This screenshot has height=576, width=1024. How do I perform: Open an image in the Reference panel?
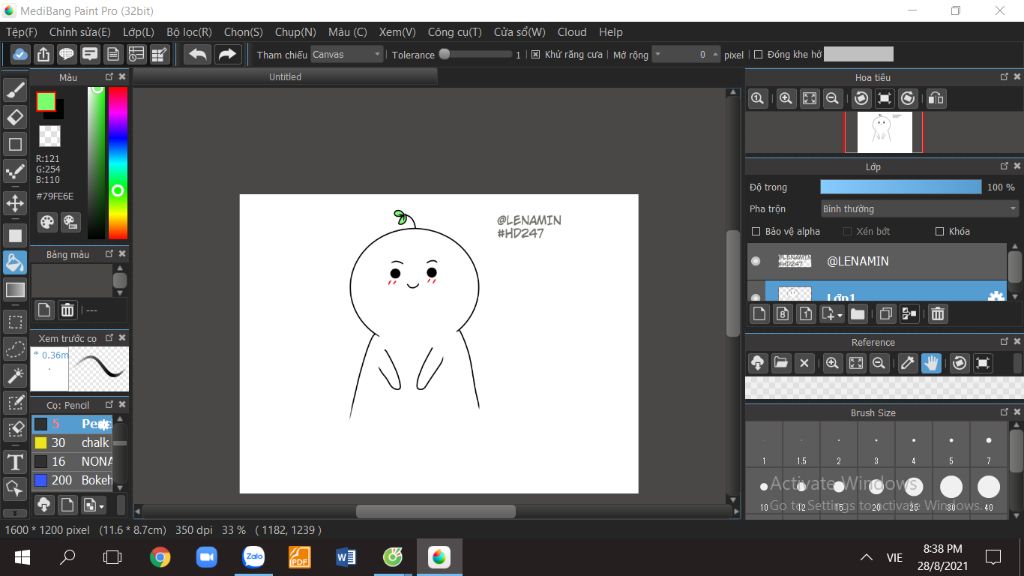click(780, 363)
